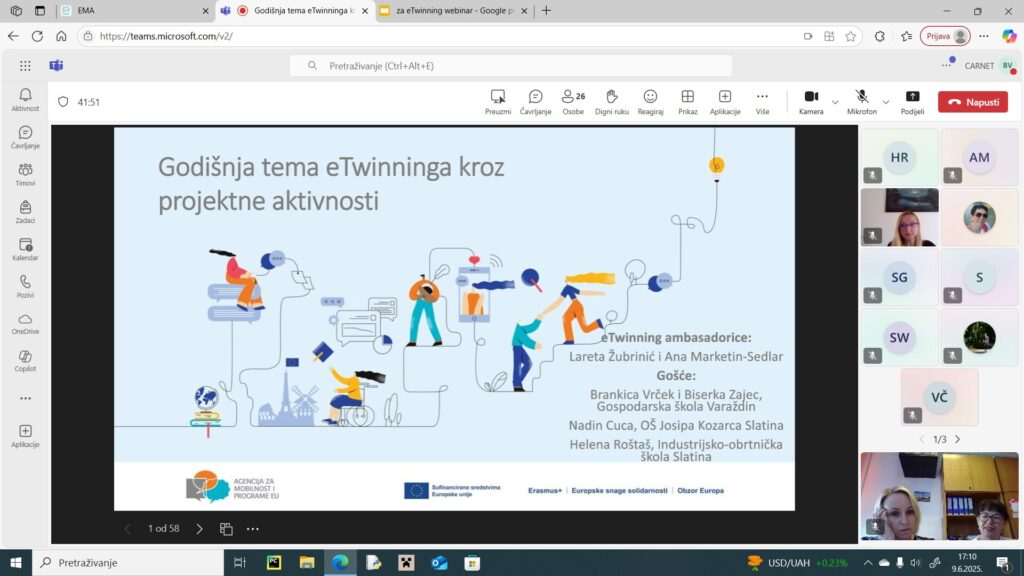
Task: Open slide grid view icon
Action: click(226, 528)
